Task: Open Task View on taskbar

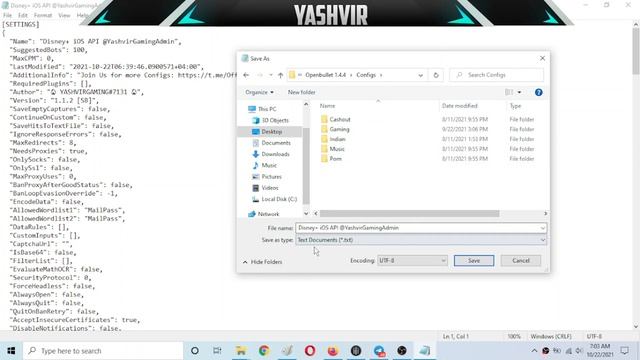Action: point(217,351)
